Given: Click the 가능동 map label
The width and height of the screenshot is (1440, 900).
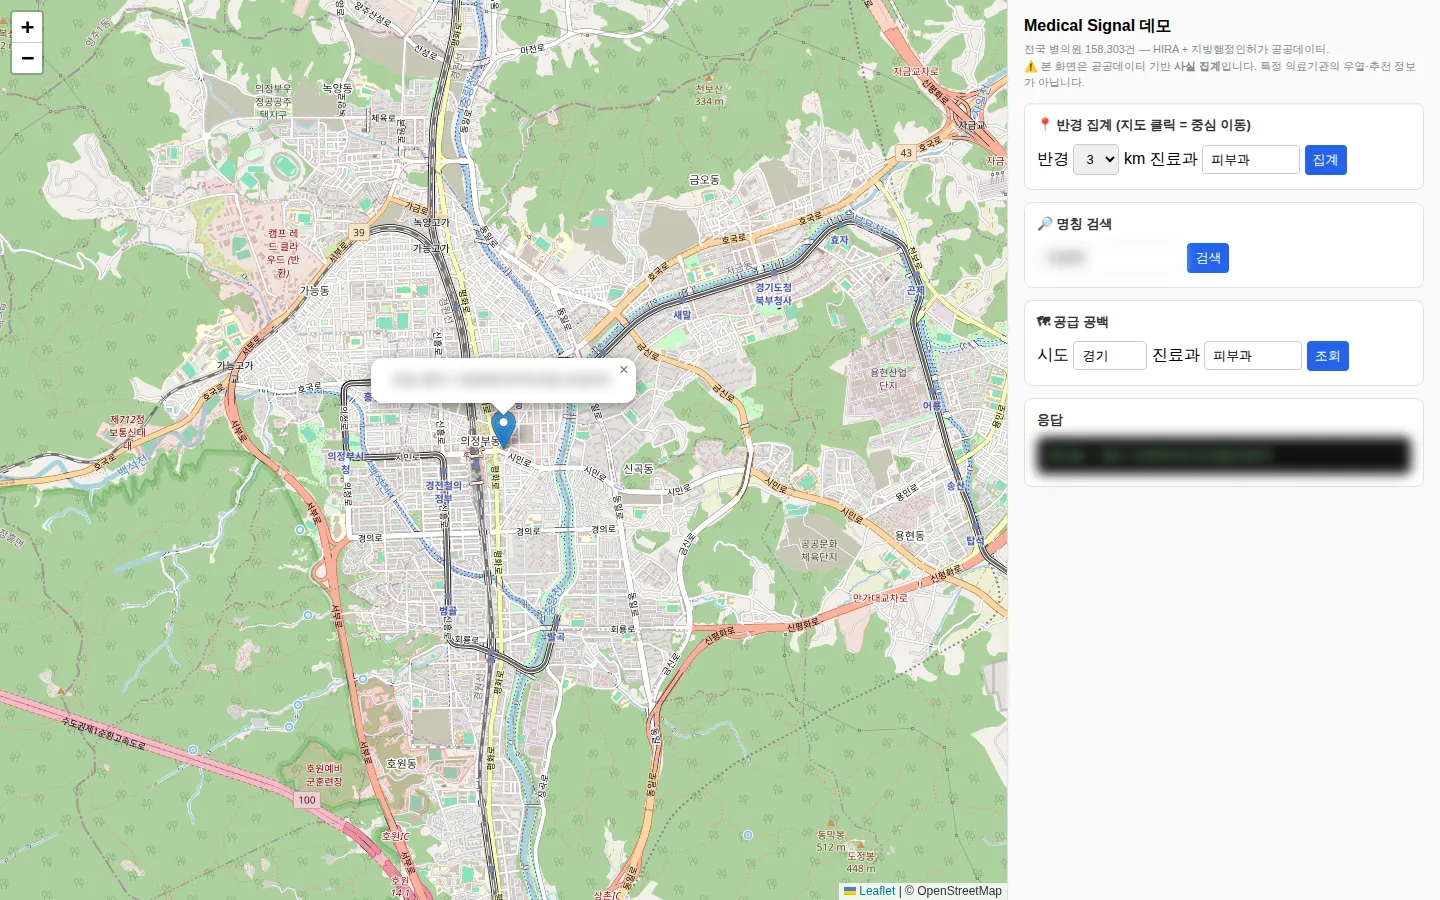Looking at the screenshot, I should pos(314,291).
